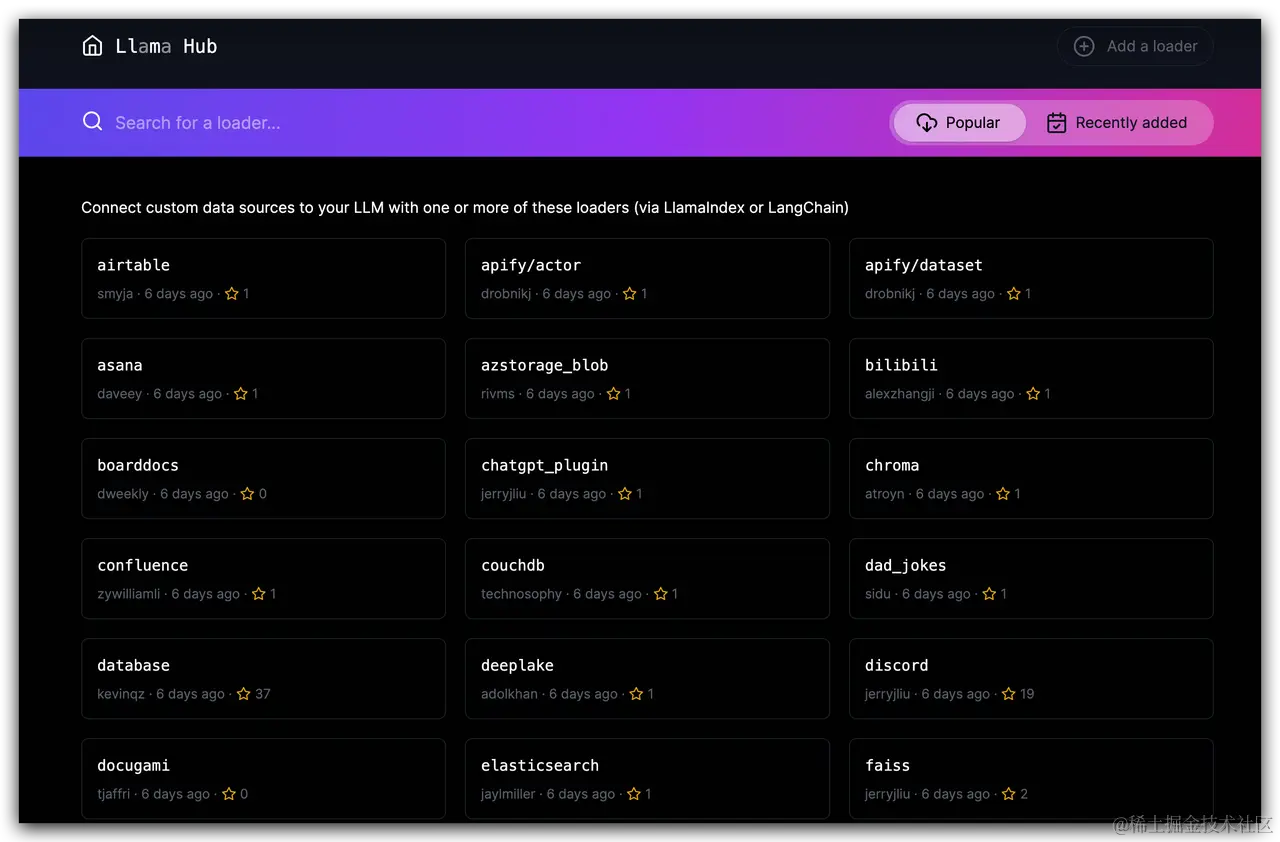Click the Llama Hub home icon
This screenshot has width=1280, height=842.
[x=92, y=46]
